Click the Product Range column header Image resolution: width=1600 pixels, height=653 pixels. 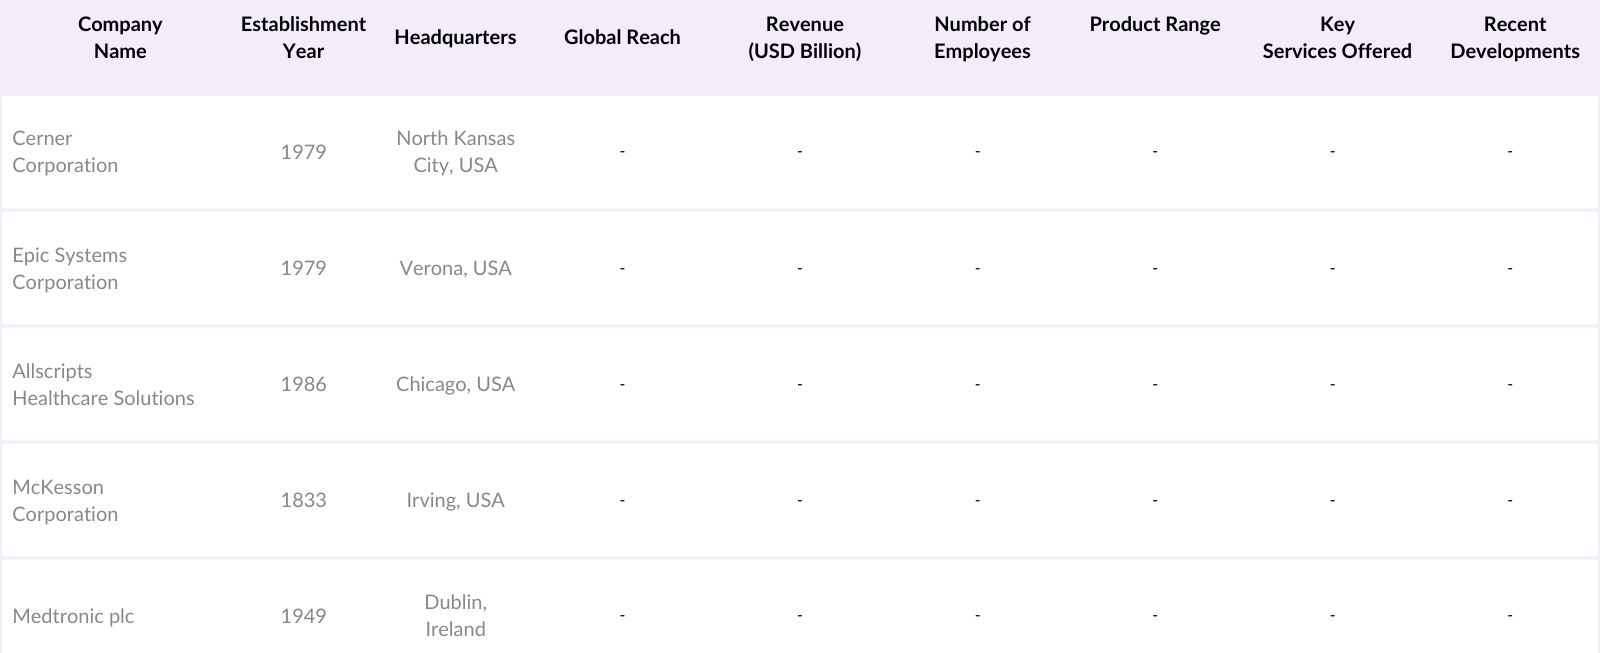1155,24
